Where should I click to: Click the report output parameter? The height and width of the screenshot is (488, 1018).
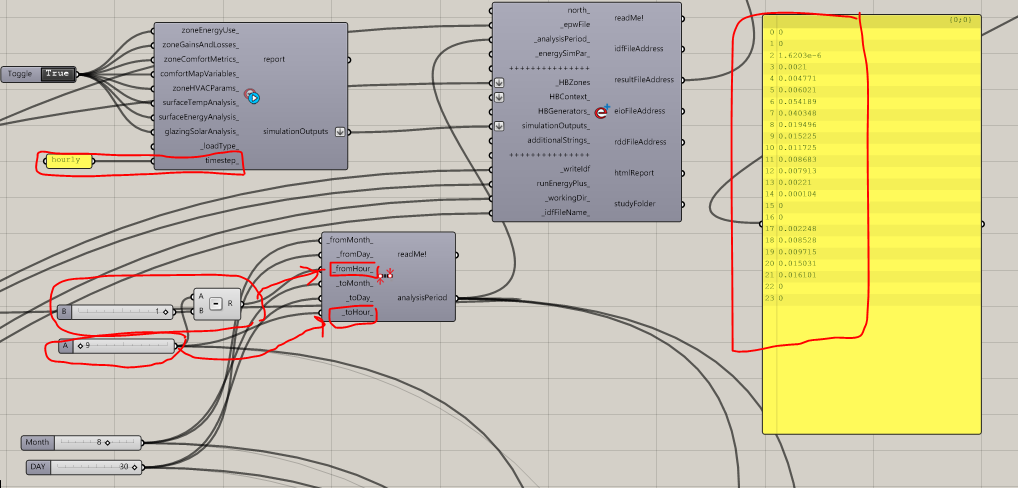(274, 59)
